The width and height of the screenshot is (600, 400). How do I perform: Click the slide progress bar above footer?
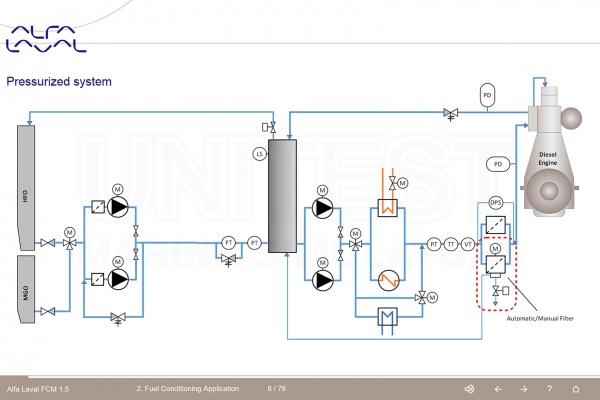(300, 377)
